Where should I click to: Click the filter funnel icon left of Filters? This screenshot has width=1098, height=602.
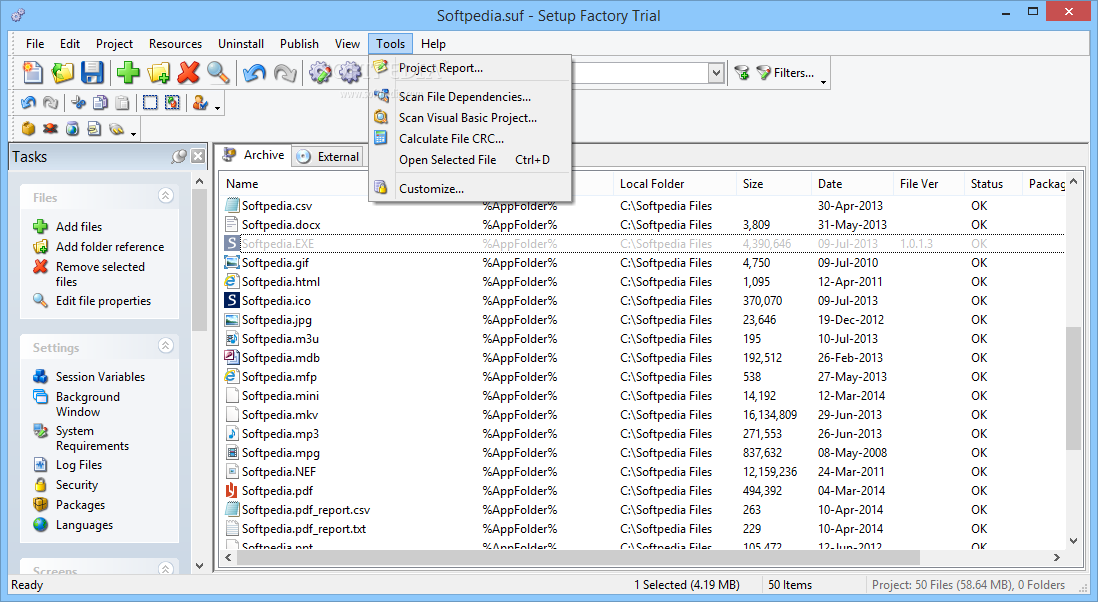(x=742, y=73)
